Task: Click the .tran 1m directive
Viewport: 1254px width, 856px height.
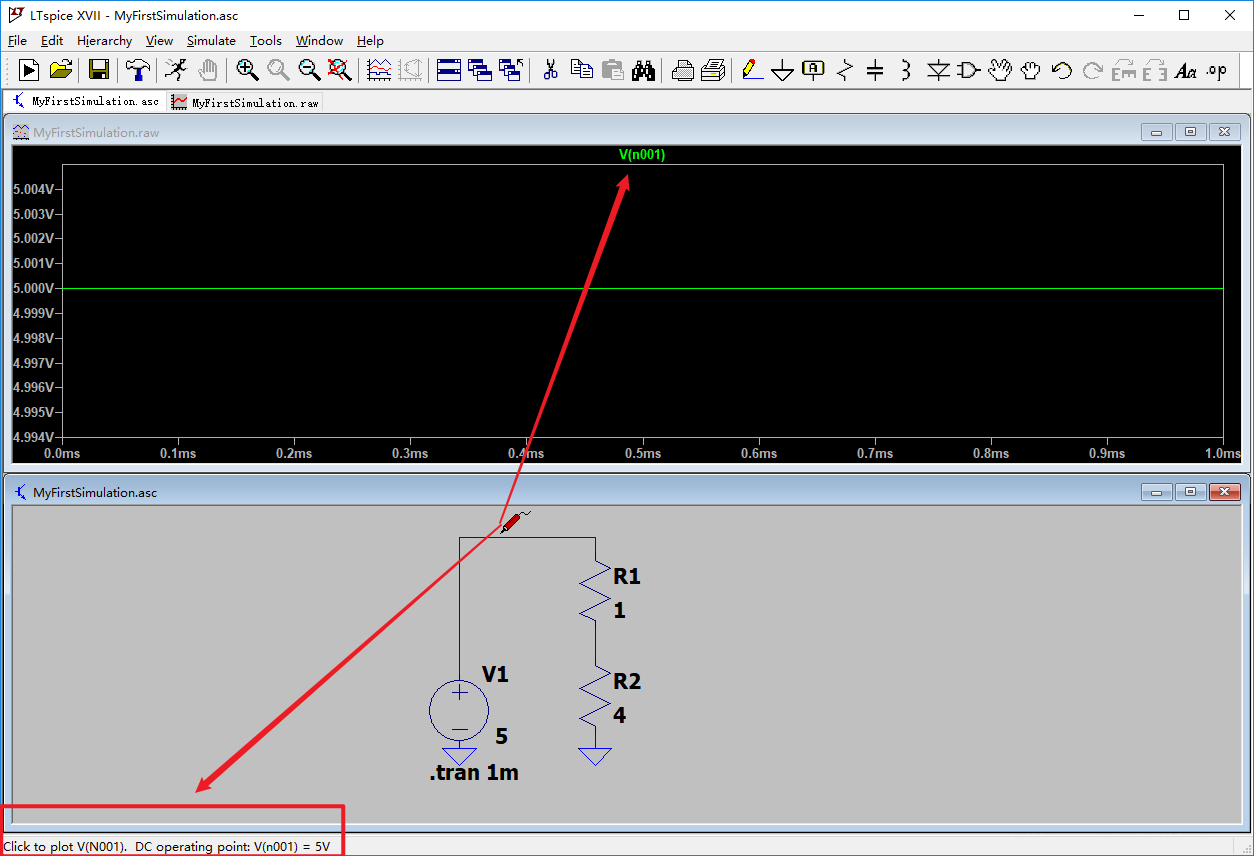Action: coord(474,772)
